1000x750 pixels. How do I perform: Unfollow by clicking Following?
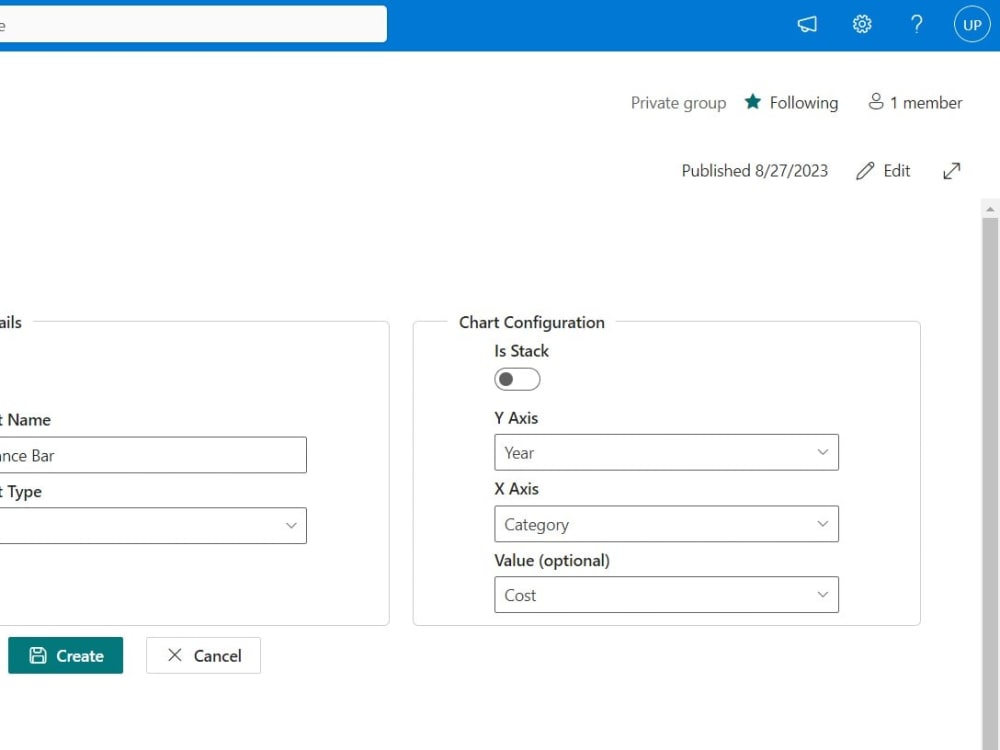[x=802, y=102]
